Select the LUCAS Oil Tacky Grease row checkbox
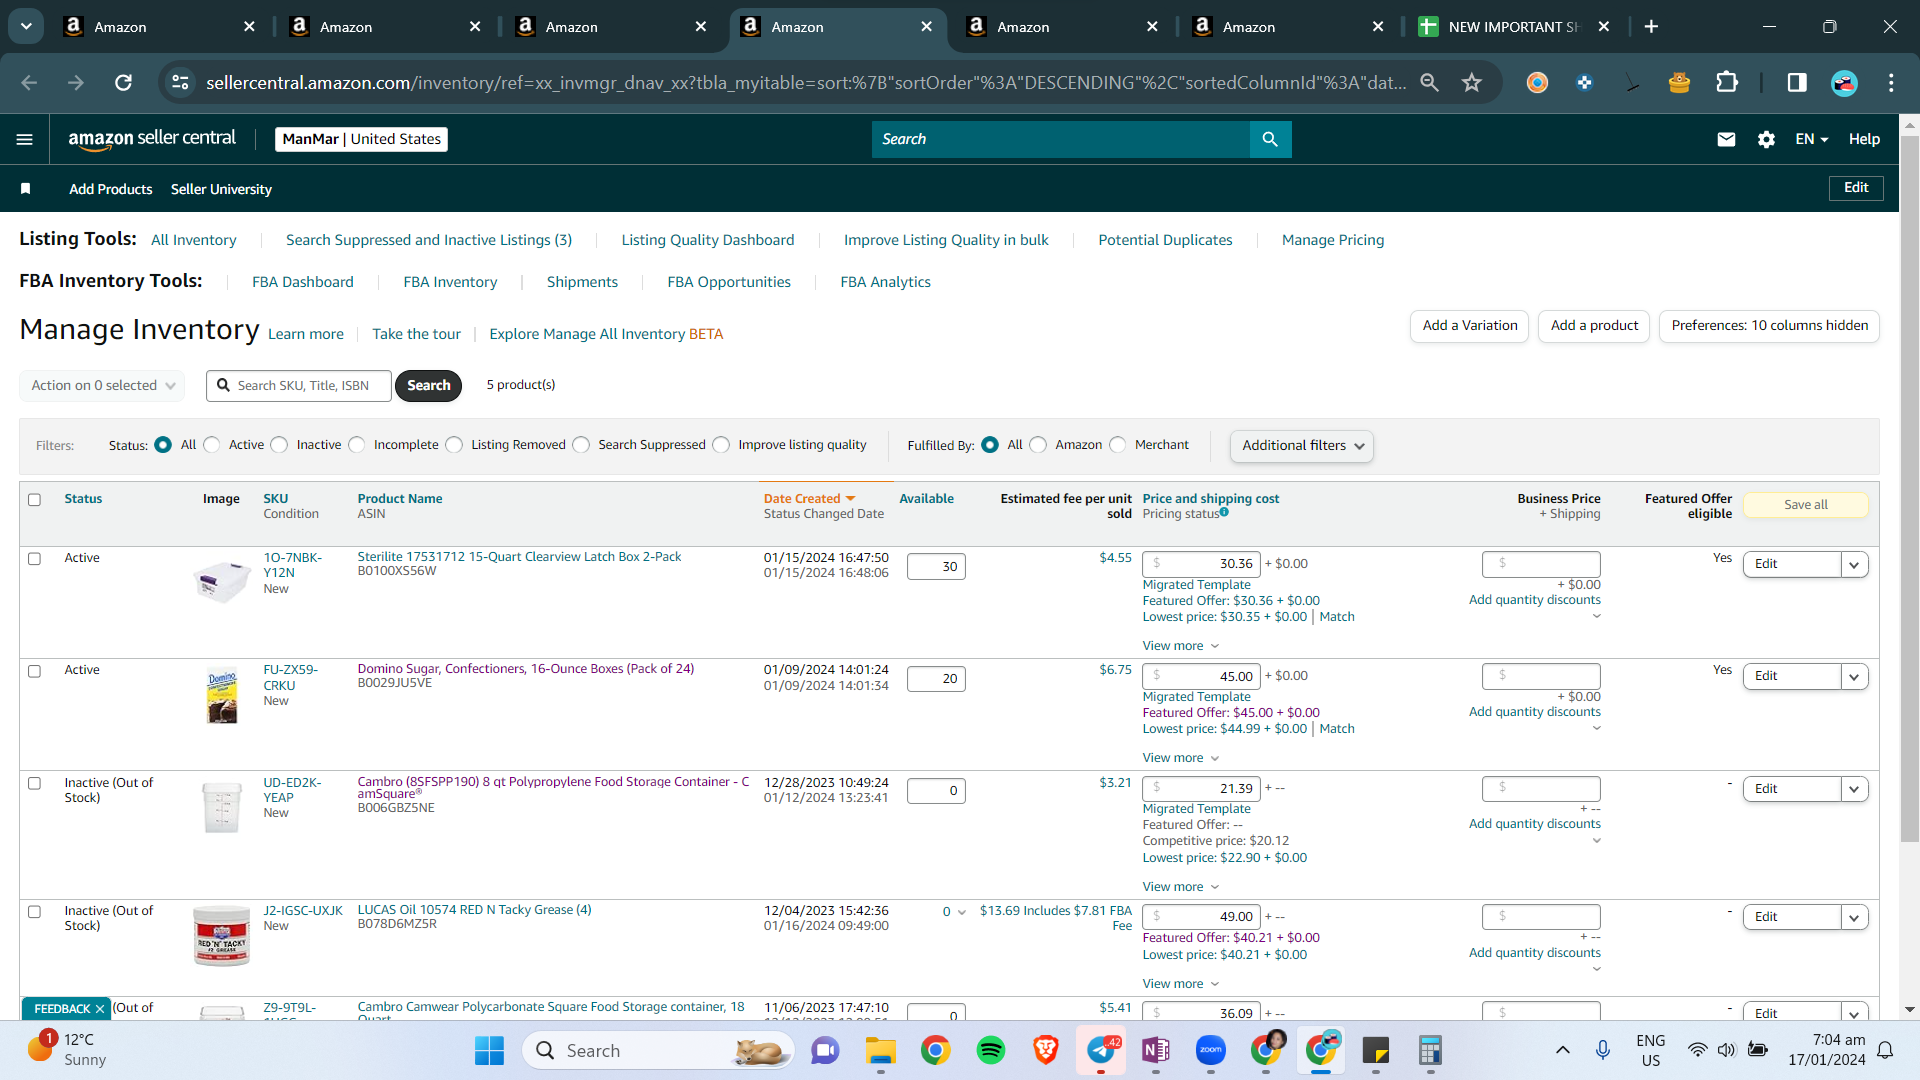 pyautogui.click(x=34, y=912)
